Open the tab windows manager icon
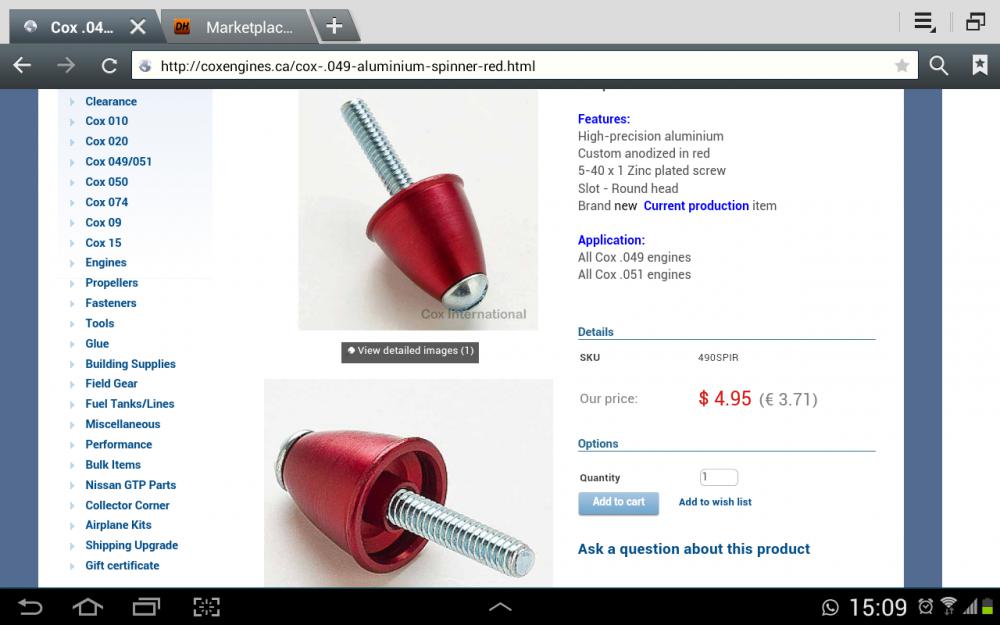The width and height of the screenshot is (1000, 625). [x=975, y=22]
